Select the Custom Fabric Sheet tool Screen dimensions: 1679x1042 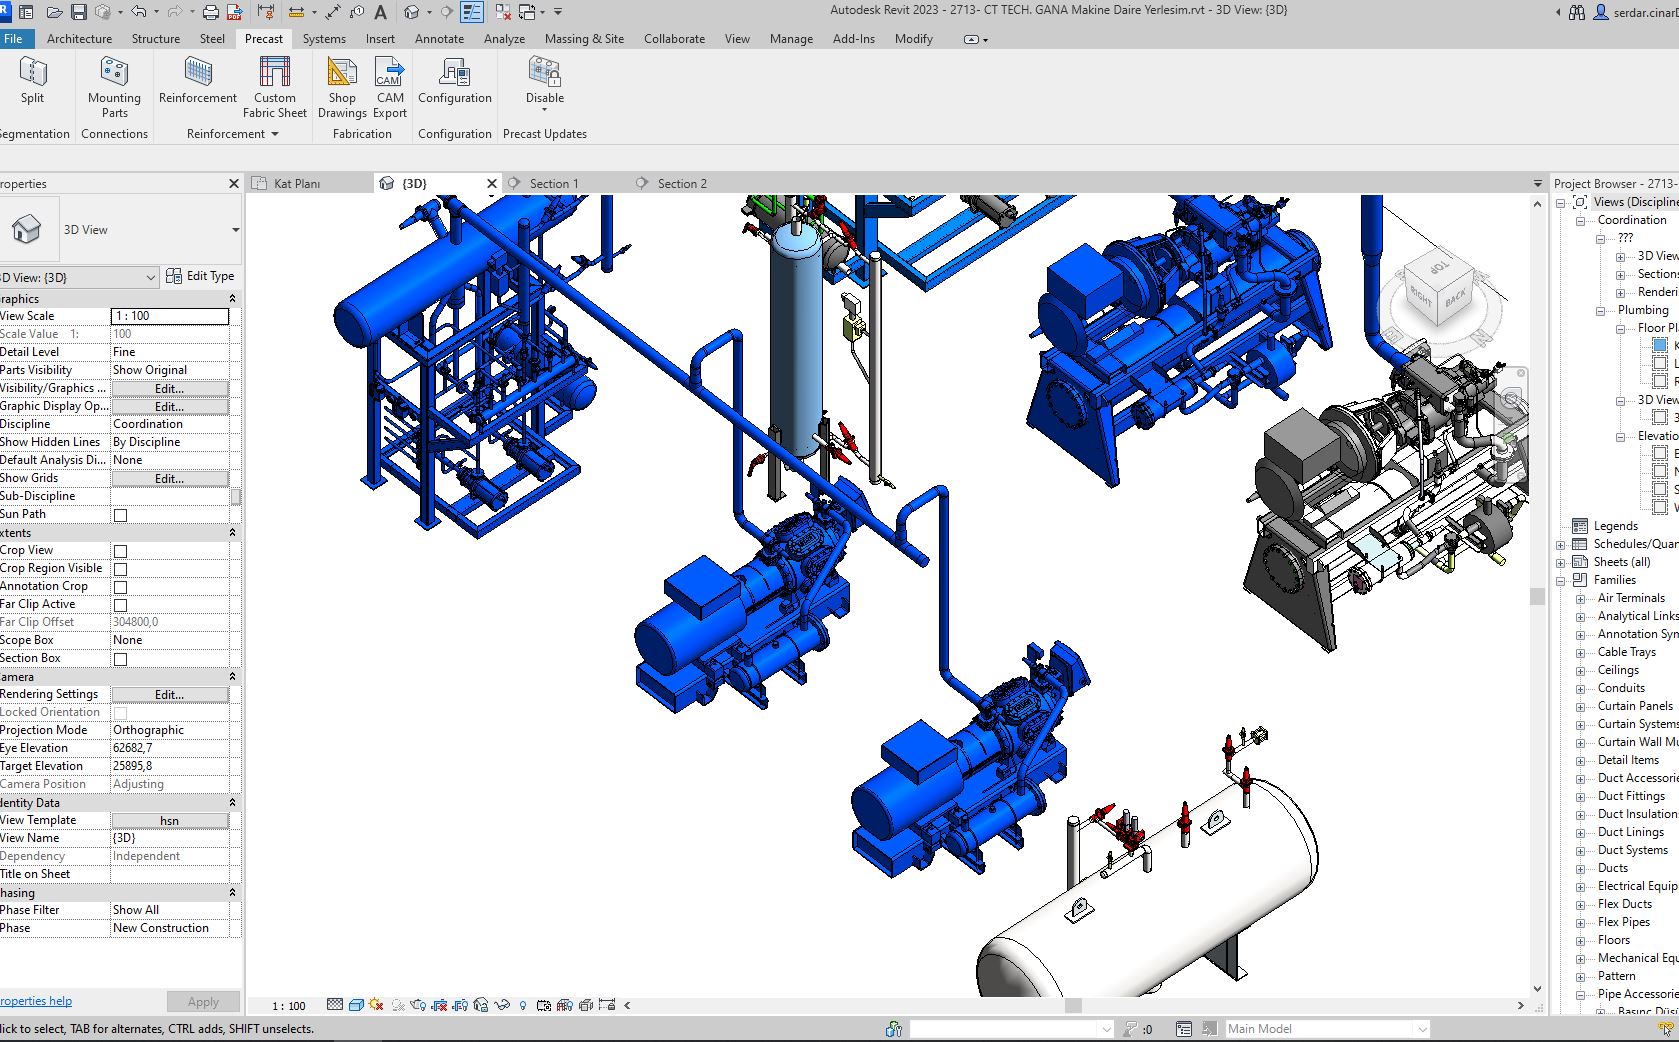274,85
